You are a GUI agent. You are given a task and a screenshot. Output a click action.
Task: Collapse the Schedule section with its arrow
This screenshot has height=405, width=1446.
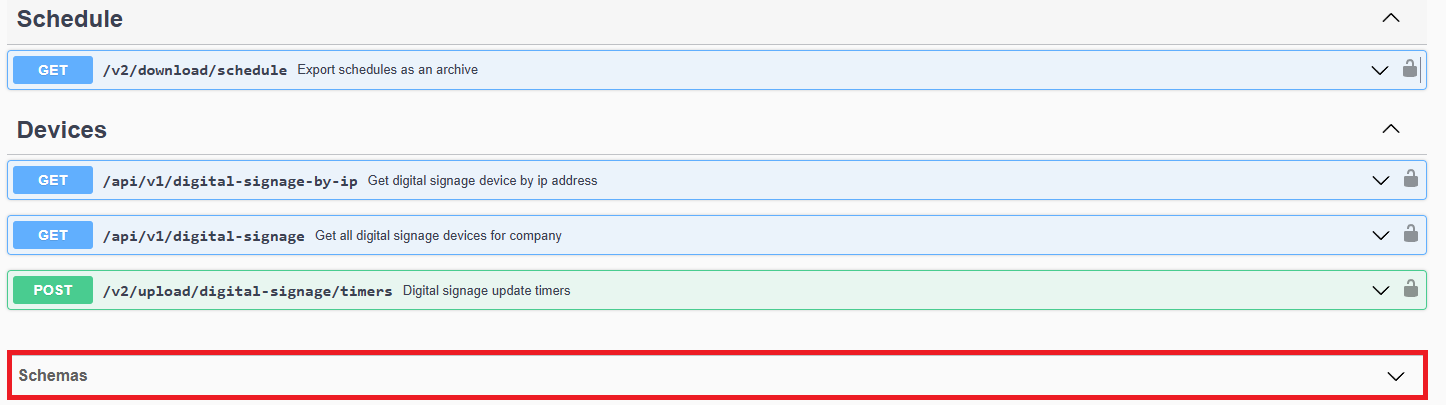coord(1390,18)
